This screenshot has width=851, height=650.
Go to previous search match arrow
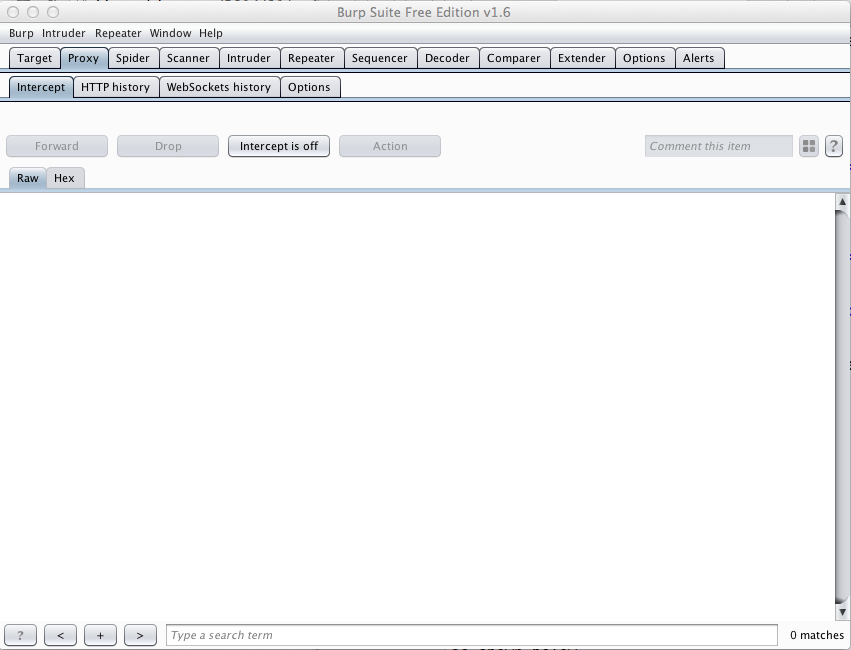pos(60,635)
